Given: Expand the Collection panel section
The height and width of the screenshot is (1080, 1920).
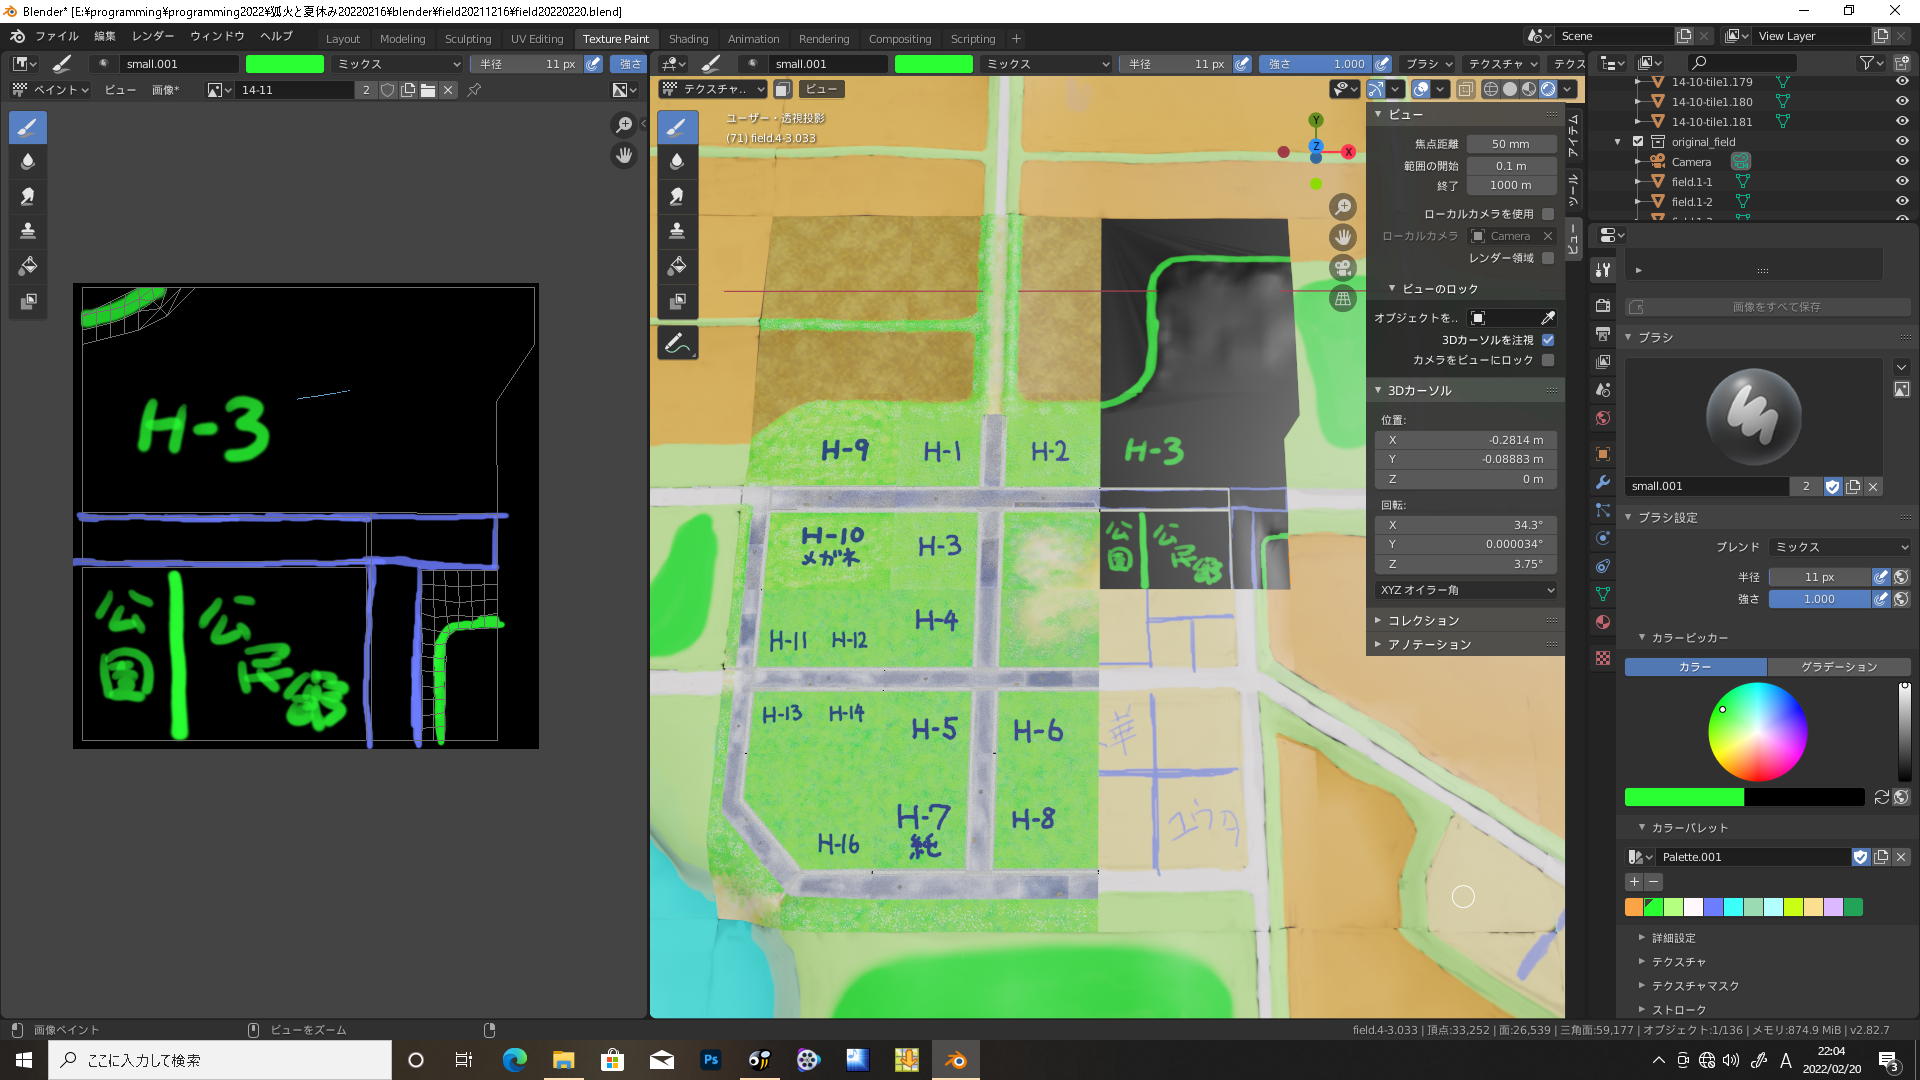Looking at the screenshot, I should pos(1423,621).
